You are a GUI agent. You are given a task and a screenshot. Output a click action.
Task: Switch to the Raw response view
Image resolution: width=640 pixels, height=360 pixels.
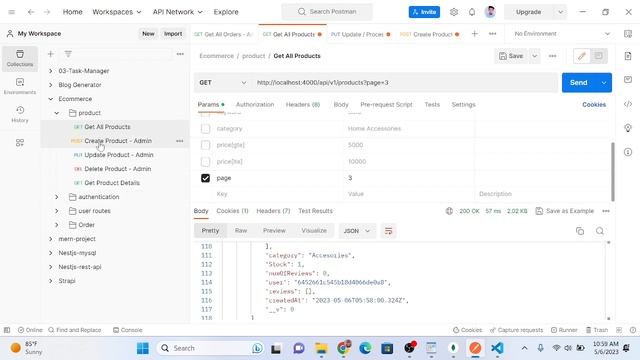(x=241, y=231)
